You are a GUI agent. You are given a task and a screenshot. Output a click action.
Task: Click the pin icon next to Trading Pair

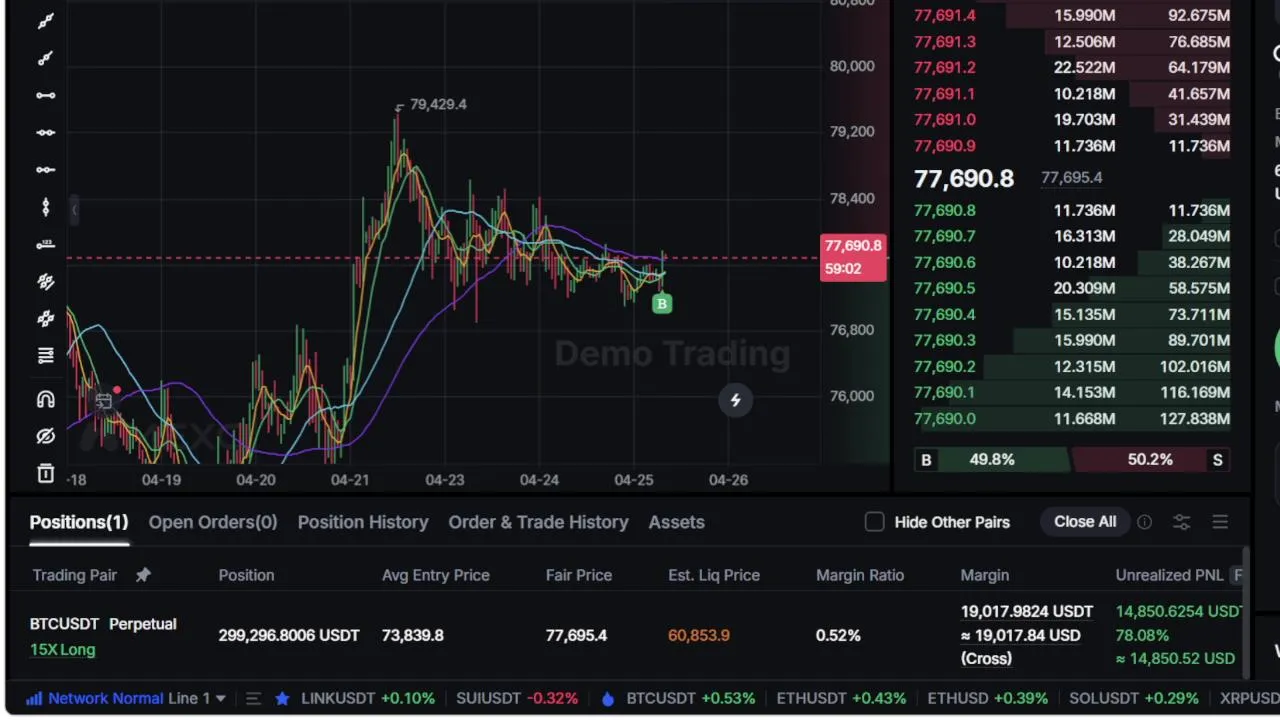tap(143, 575)
